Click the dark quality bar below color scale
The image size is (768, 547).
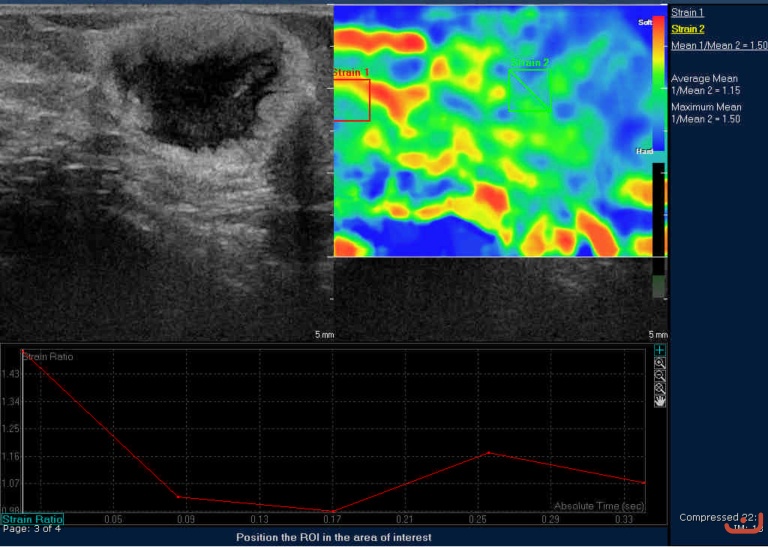point(657,210)
